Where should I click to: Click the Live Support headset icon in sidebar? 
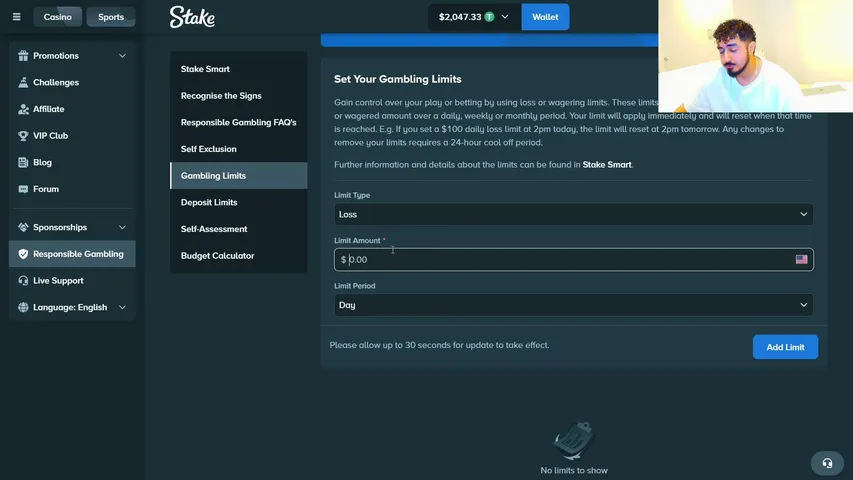[x=23, y=280]
